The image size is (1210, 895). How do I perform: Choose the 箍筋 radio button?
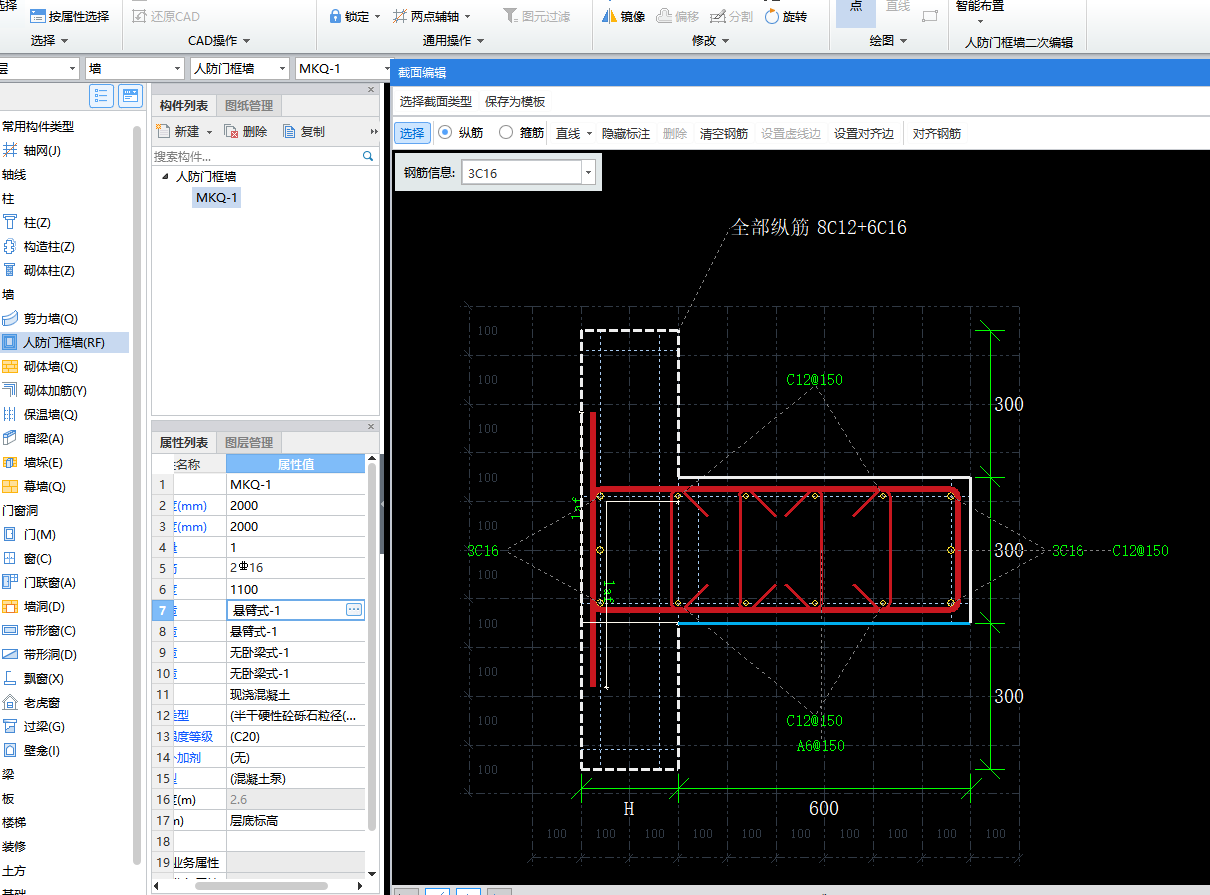click(506, 132)
